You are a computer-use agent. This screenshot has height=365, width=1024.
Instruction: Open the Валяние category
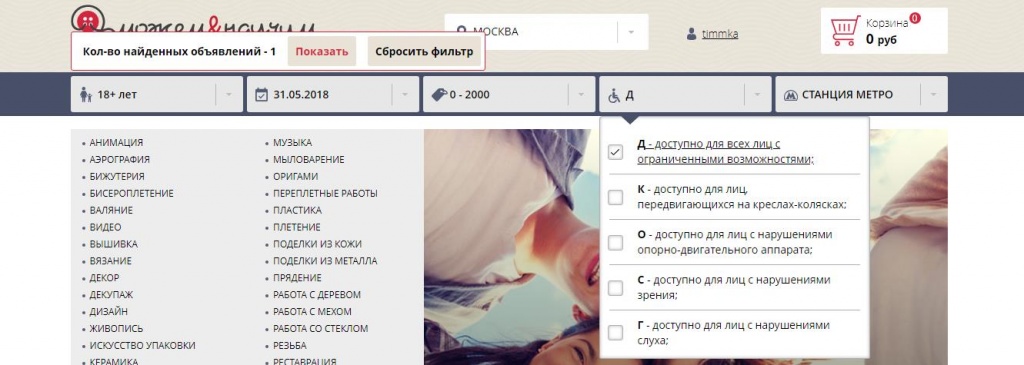coord(111,210)
